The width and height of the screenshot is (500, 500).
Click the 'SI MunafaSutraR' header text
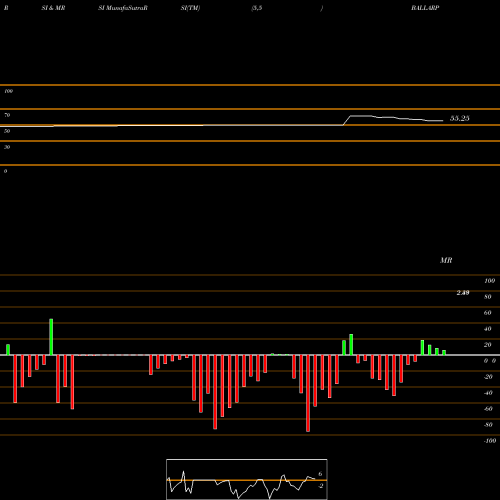point(123,8)
